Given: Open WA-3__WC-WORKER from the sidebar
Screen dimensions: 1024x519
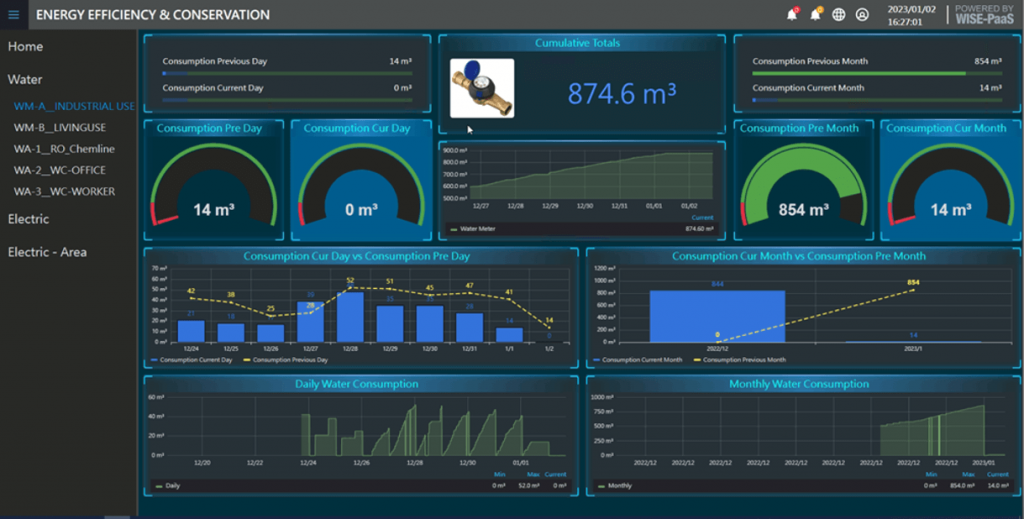Looking at the screenshot, I should coord(64,191).
